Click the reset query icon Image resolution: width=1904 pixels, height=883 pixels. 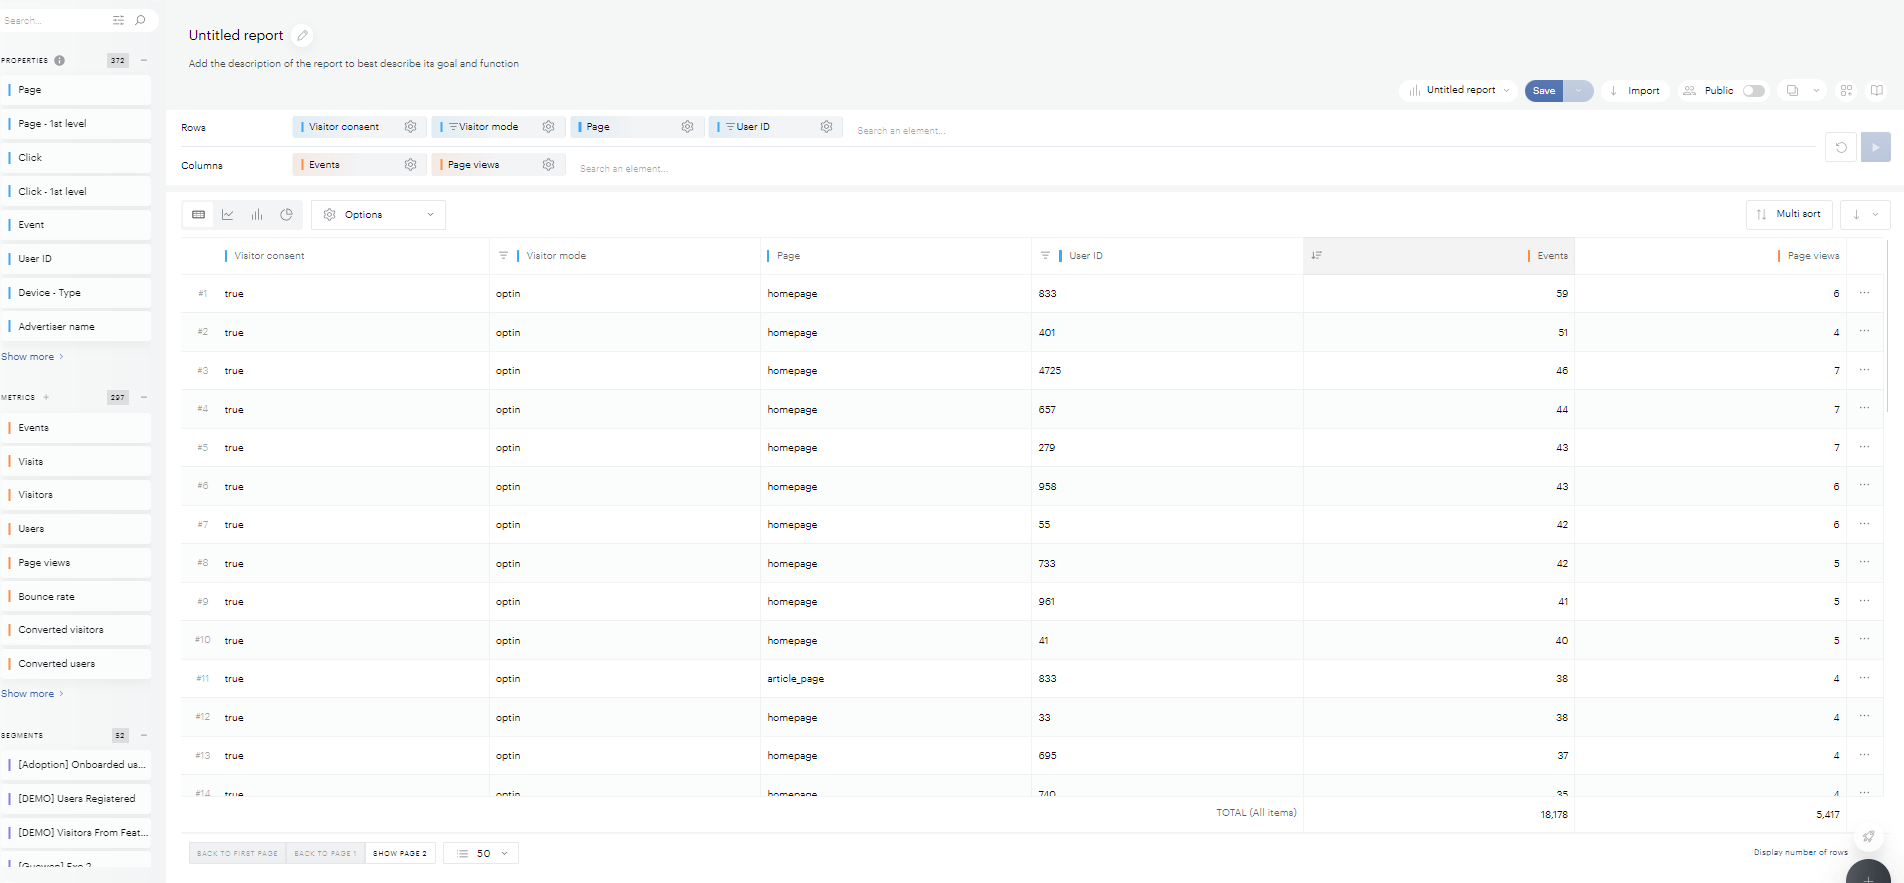click(1840, 147)
